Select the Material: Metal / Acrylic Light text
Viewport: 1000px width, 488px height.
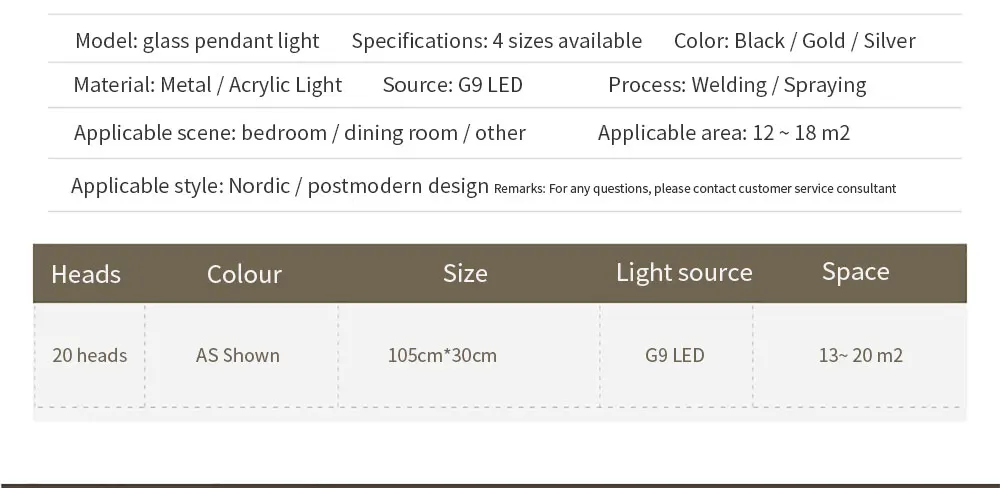pyautogui.click(x=208, y=85)
